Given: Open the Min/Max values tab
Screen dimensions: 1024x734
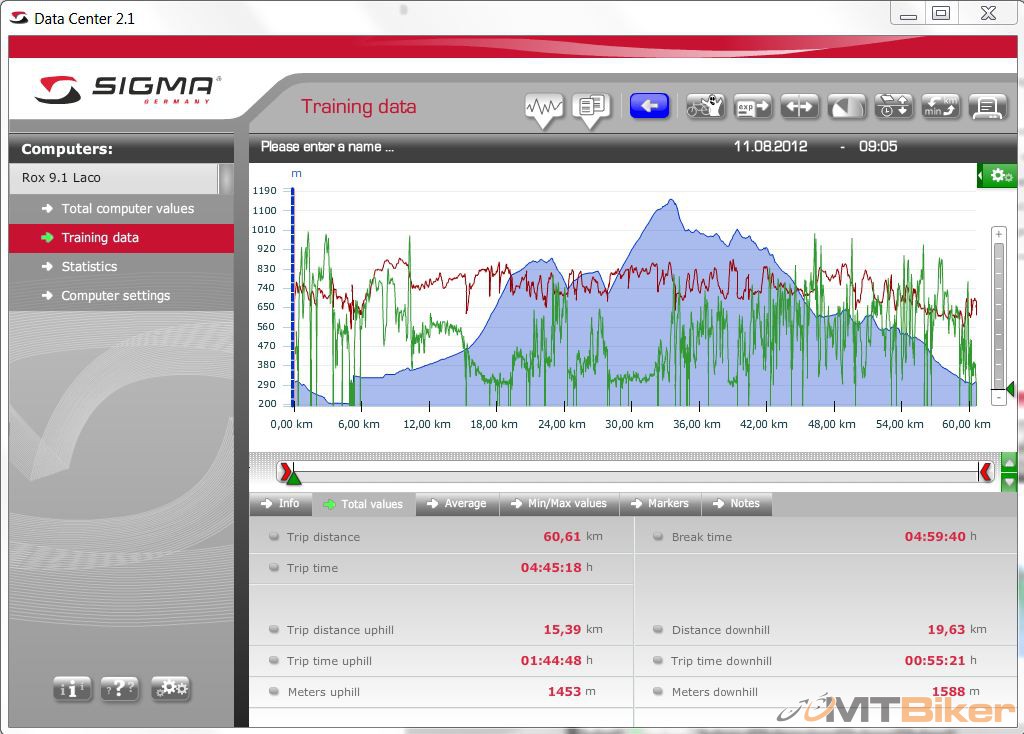Looking at the screenshot, I should coord(558,504).
